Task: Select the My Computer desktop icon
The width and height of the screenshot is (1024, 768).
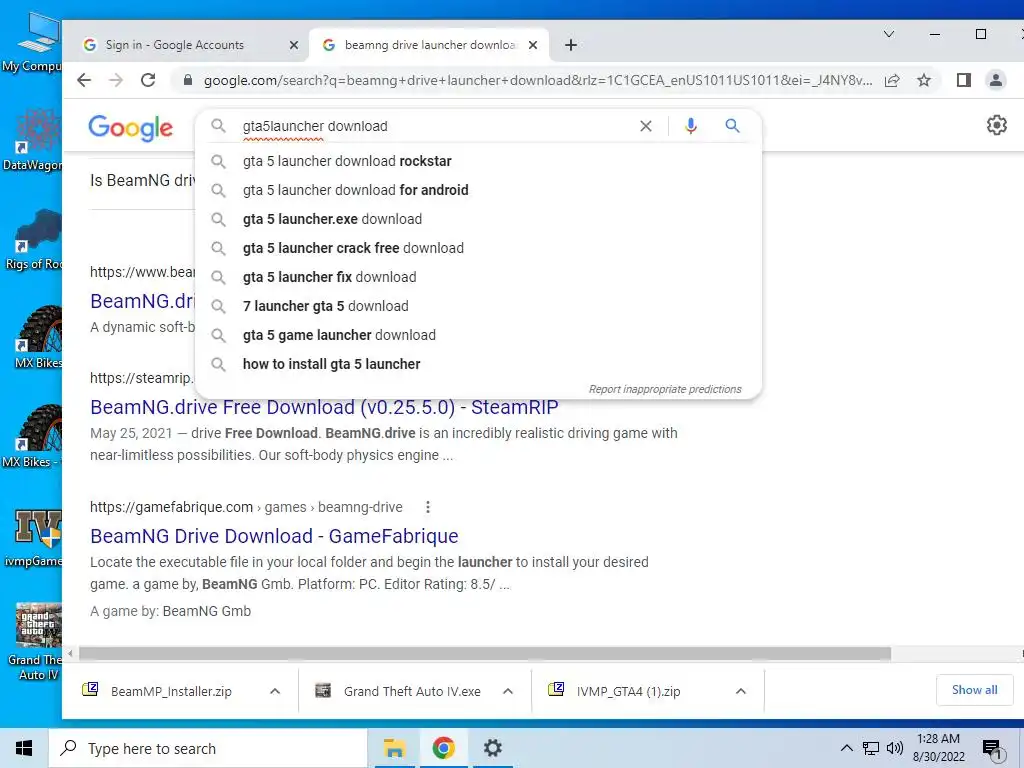Action: (35, 43)
